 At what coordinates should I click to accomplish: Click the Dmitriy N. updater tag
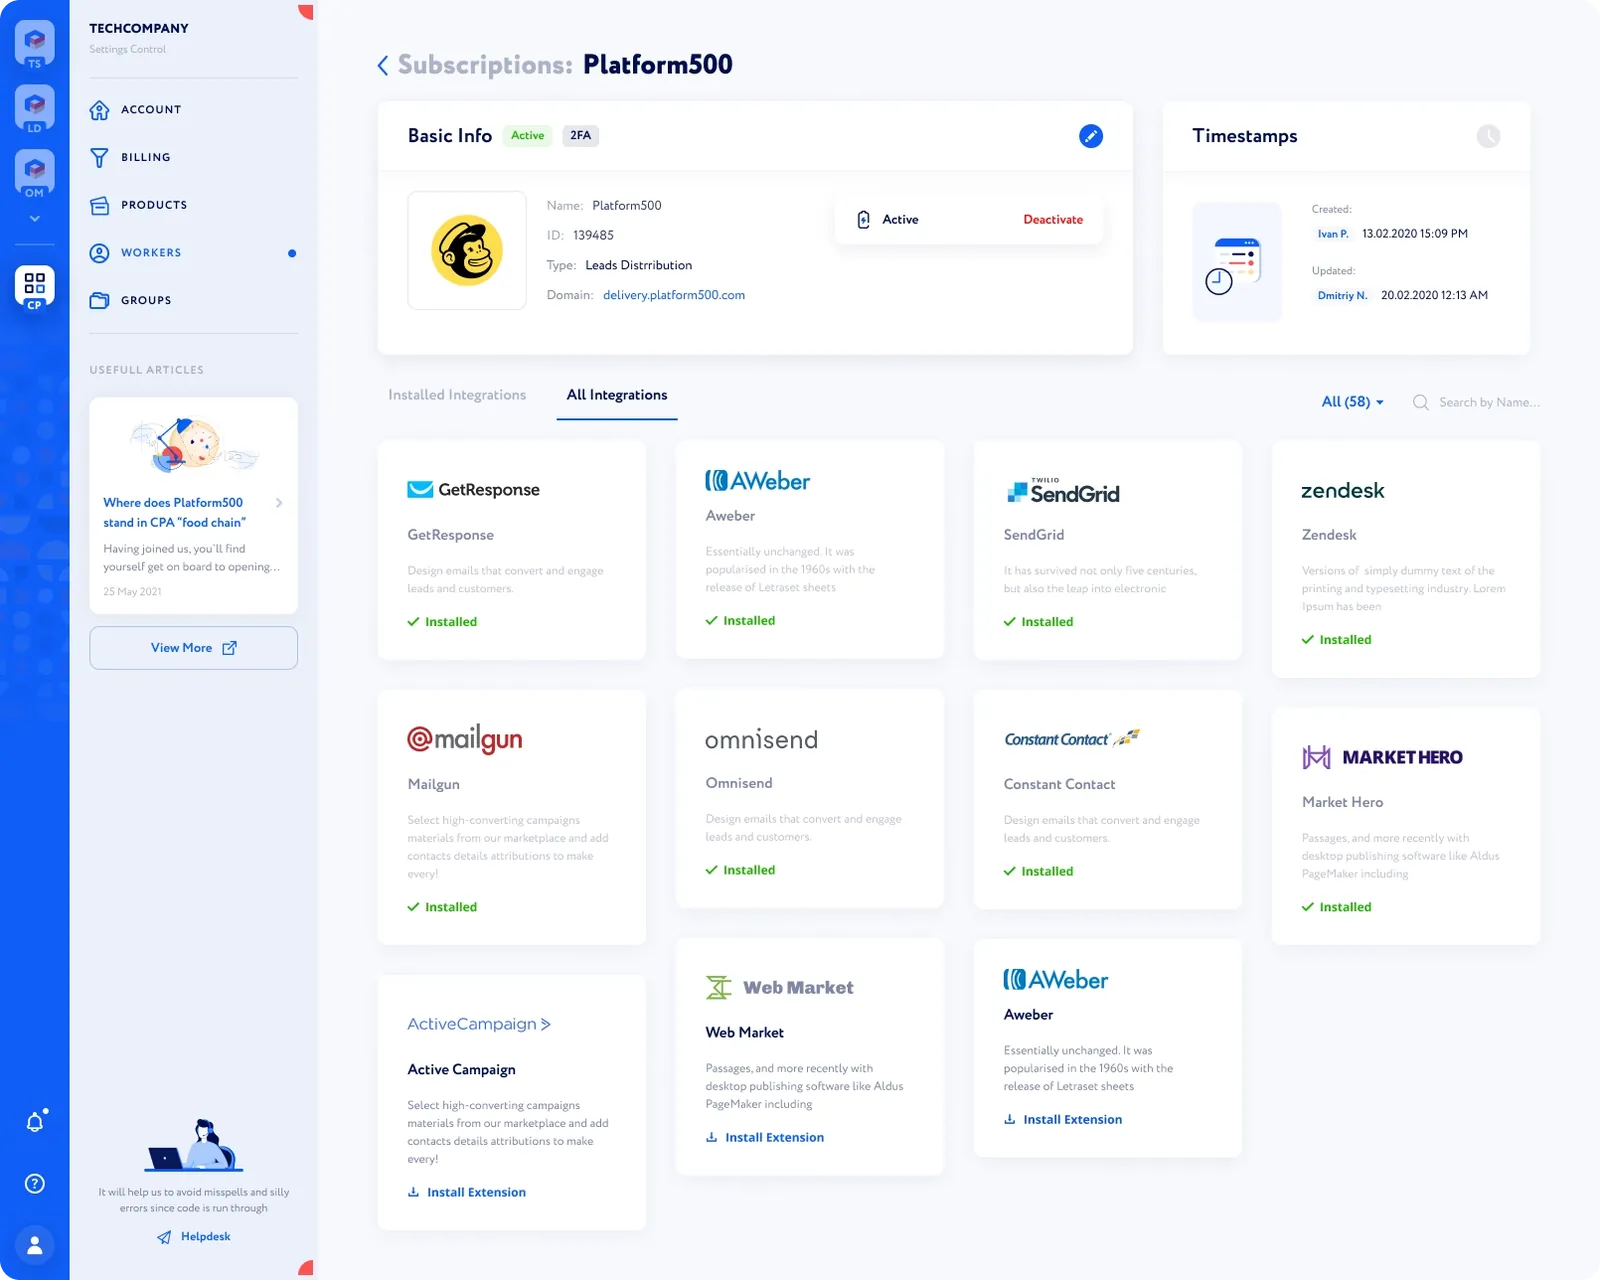(x=1342, y=296)
